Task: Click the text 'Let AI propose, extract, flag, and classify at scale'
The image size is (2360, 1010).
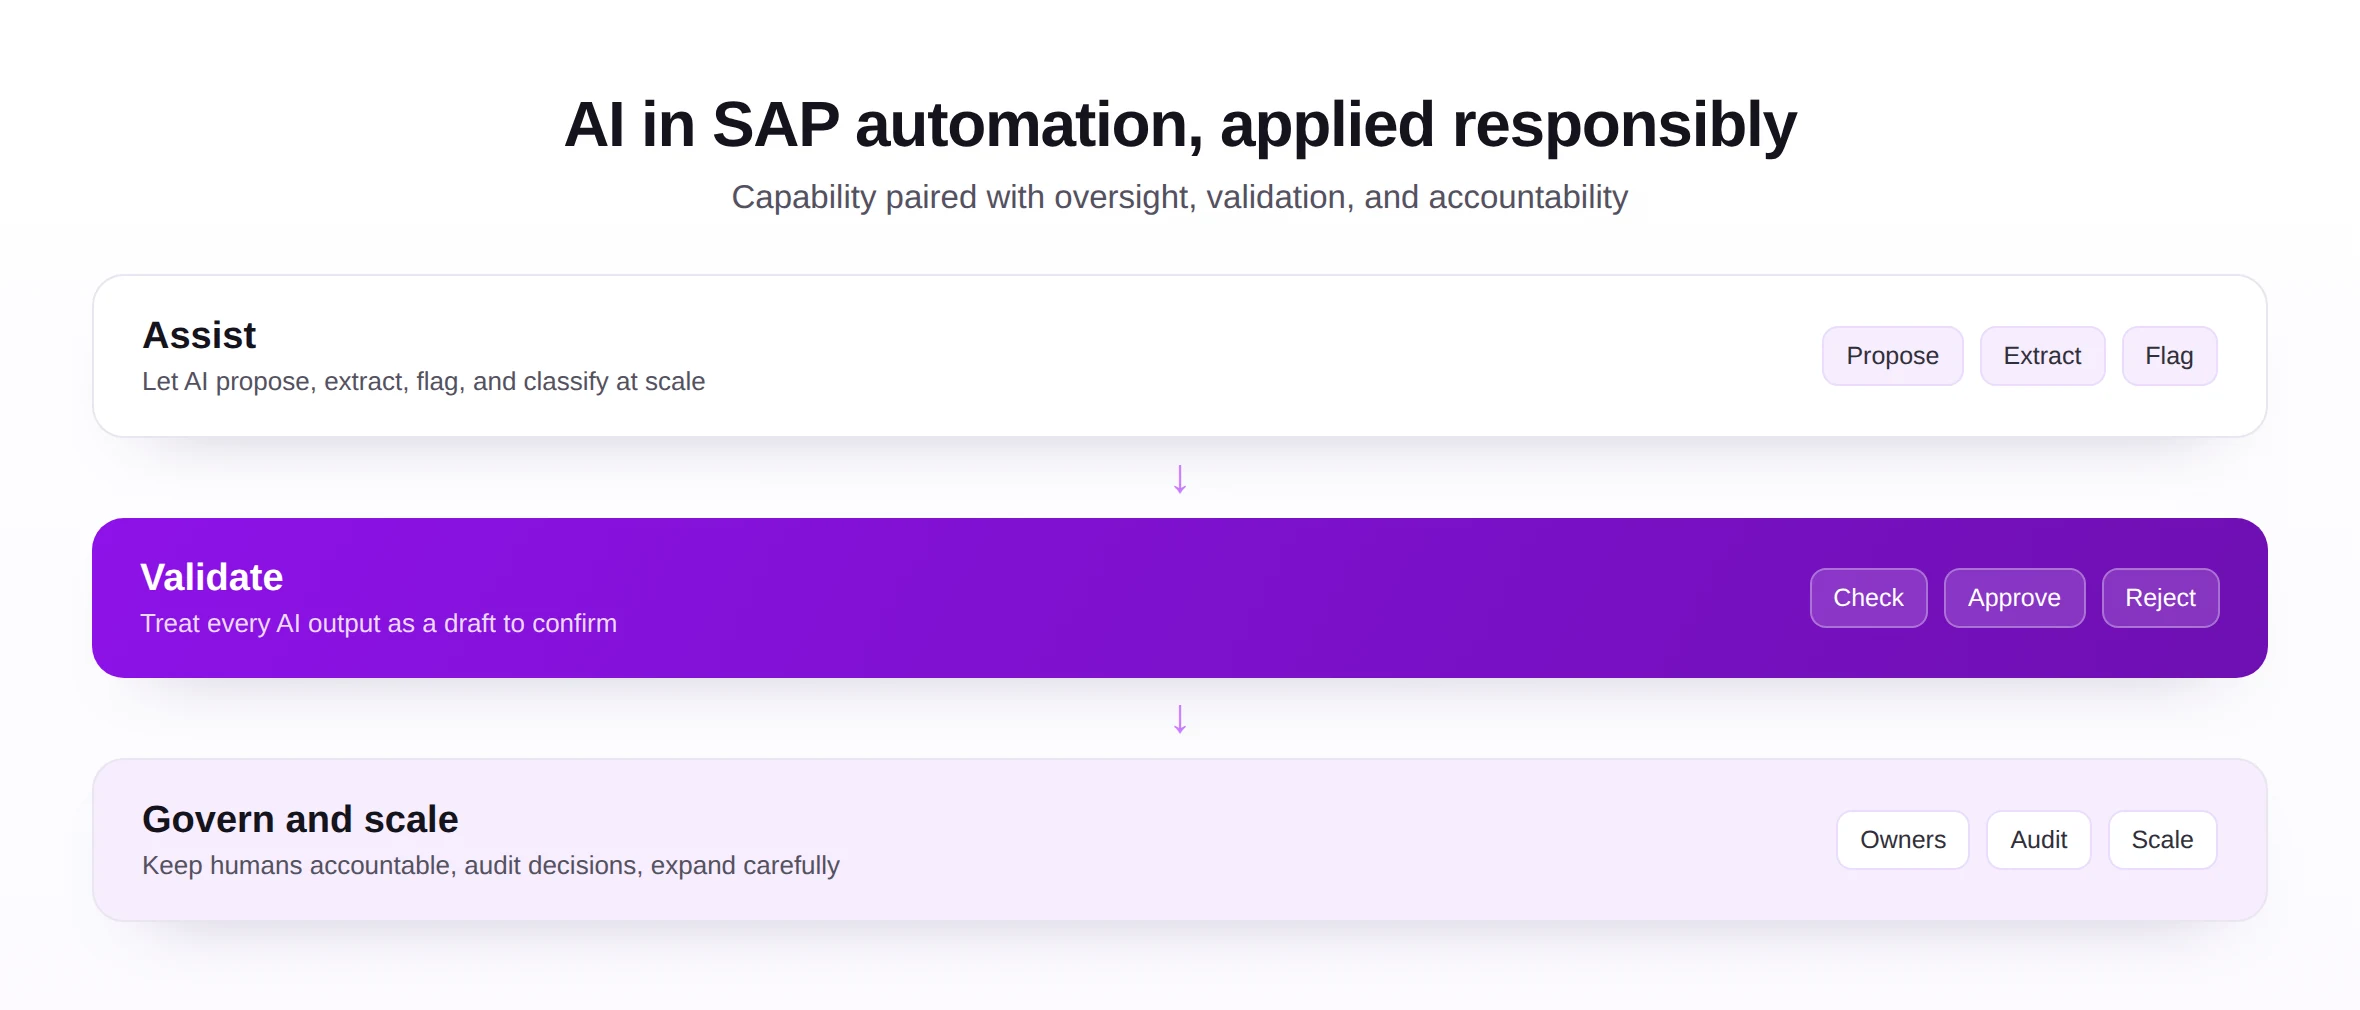Action: (x=423, y=382)
